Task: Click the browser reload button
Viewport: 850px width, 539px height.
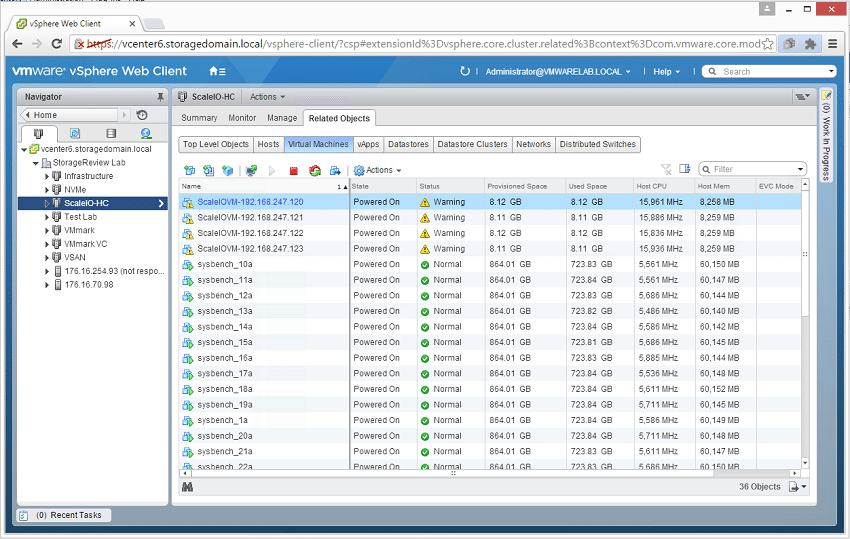Action: 56,44
